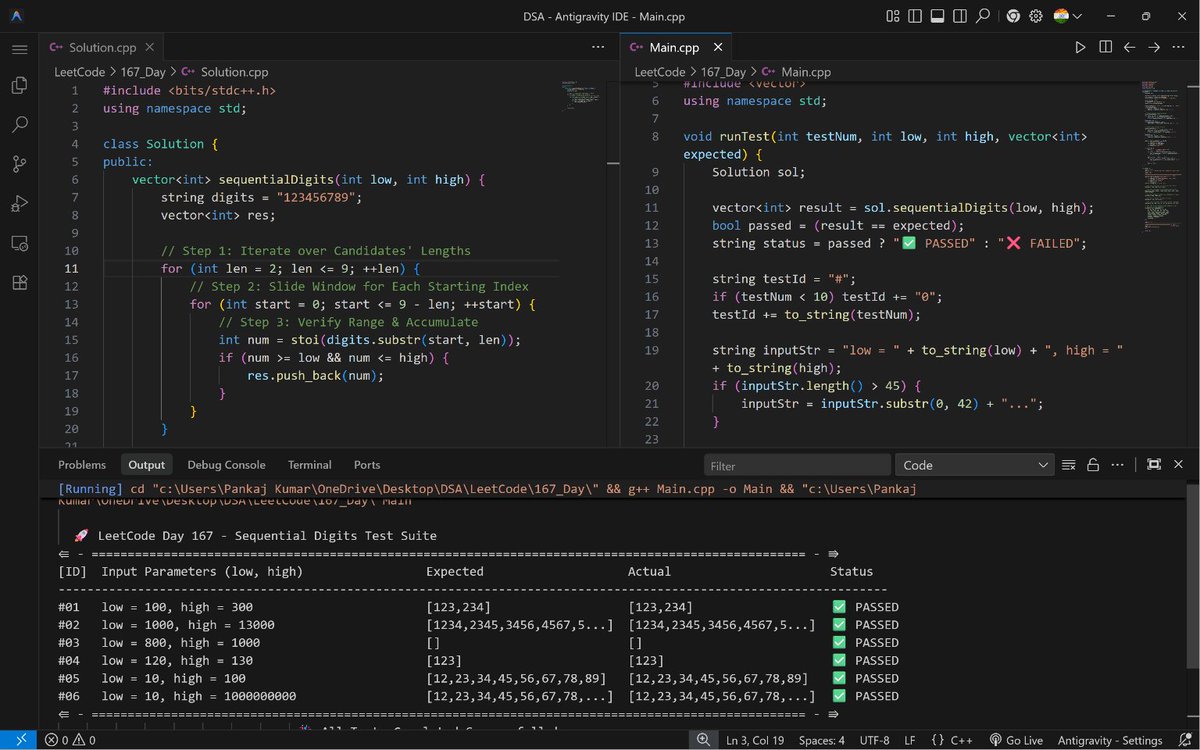This screenshot has height=750, width=1200.
Task: Close the bottom panel
Action: [1178, 465]
